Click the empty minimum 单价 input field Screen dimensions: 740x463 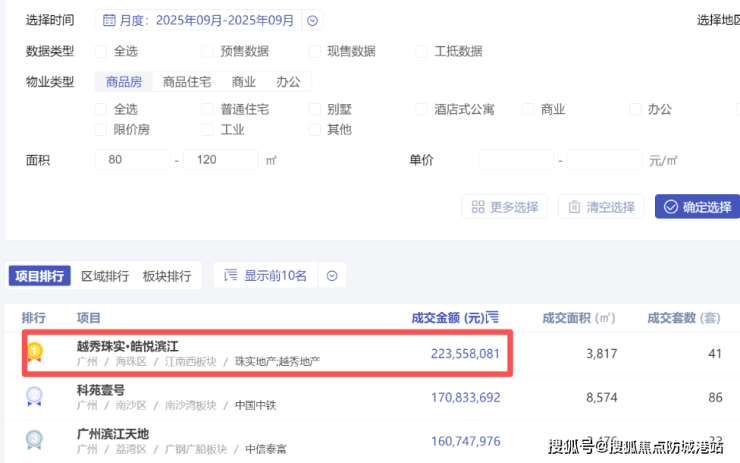(x=516, y=160)
